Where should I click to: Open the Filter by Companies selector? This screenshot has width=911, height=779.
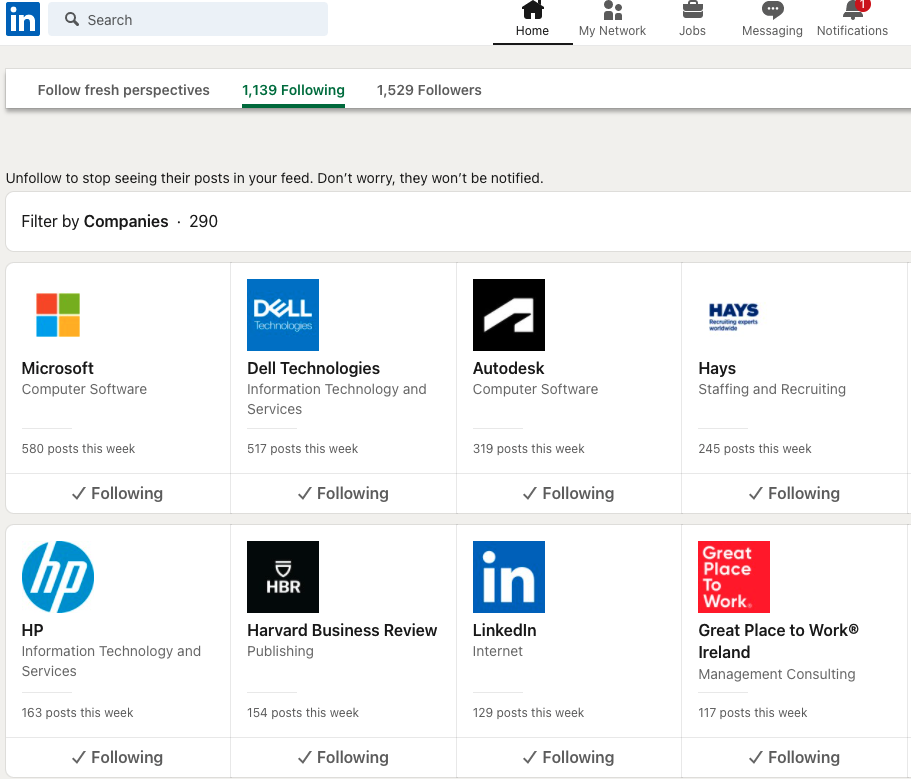point(125,221)
